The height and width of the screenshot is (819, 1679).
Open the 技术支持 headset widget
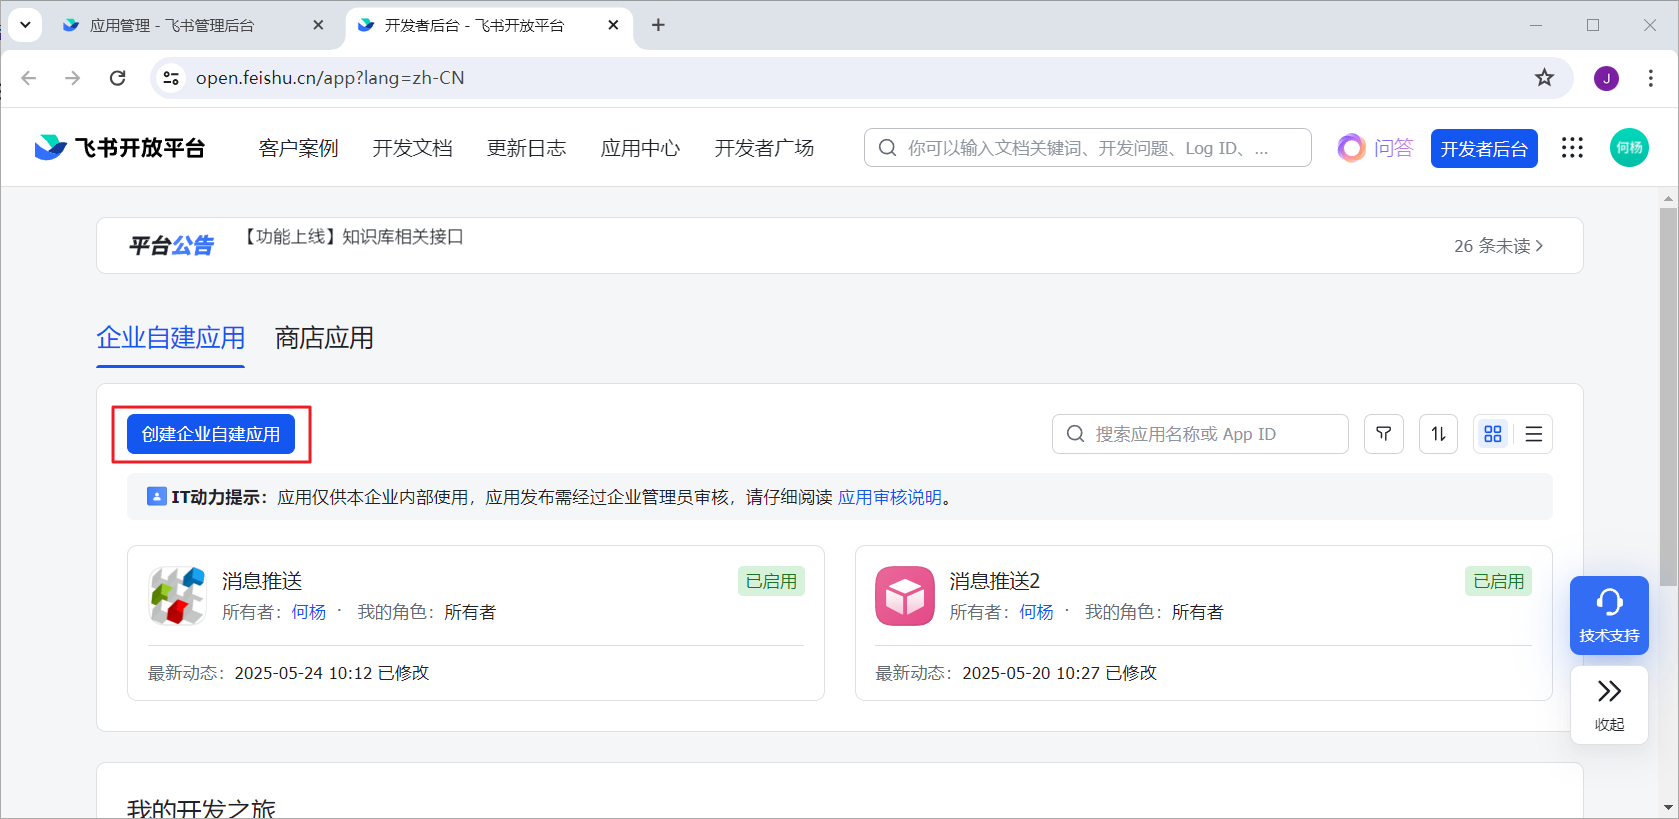pyautogui.click(x=1608, y=615)
